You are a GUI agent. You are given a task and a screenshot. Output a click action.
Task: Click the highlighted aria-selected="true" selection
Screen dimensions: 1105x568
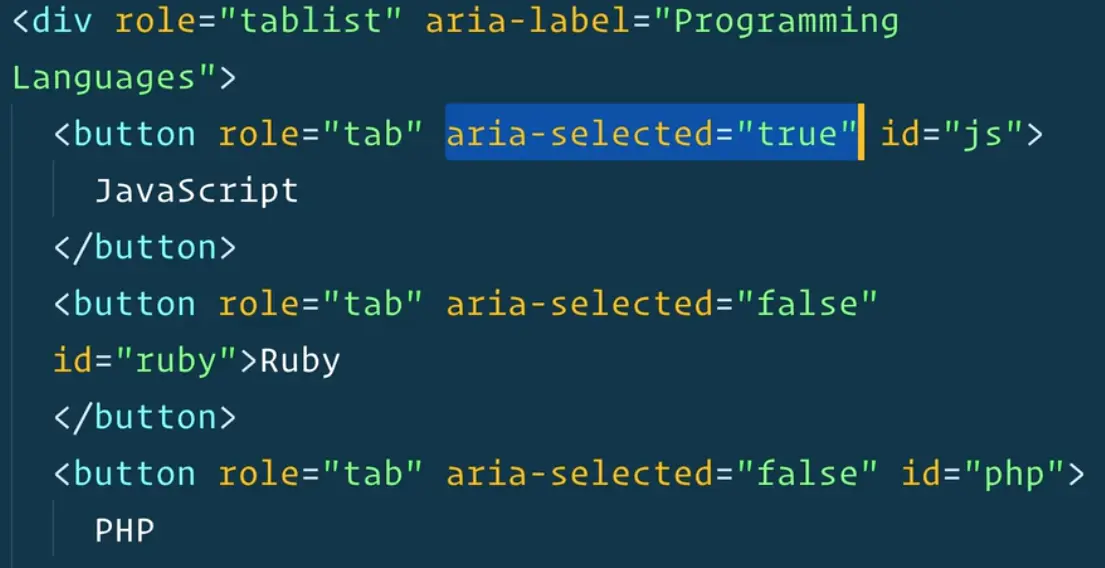point(652,134)
